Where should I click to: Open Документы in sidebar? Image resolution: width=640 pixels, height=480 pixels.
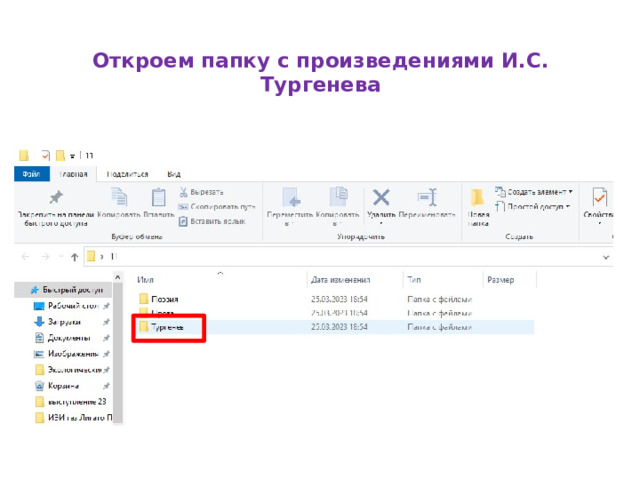[x=63, y=338]
